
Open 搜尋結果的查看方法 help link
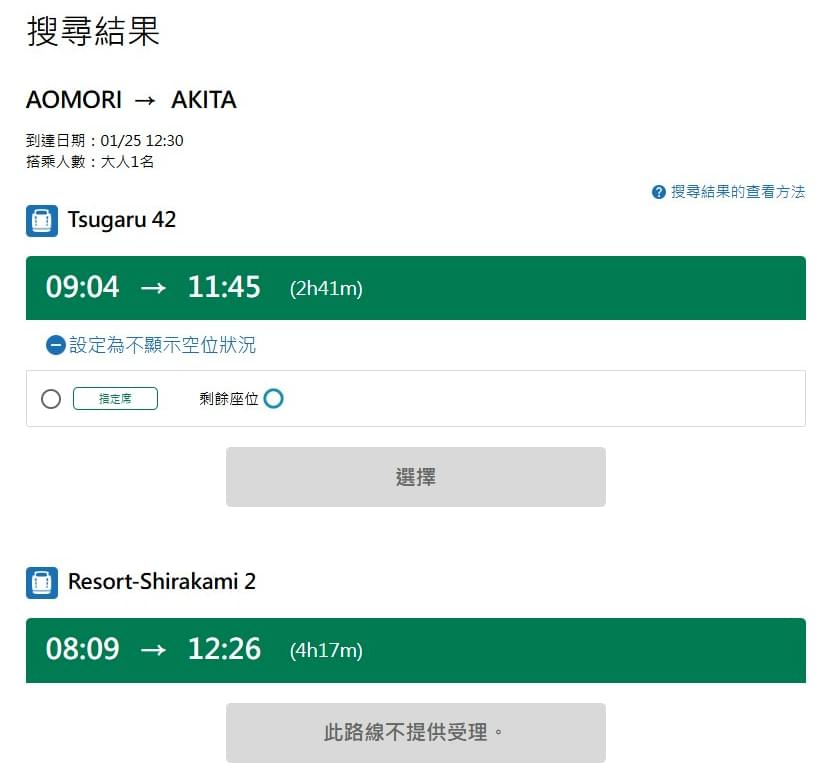click(x=738, y=192)
